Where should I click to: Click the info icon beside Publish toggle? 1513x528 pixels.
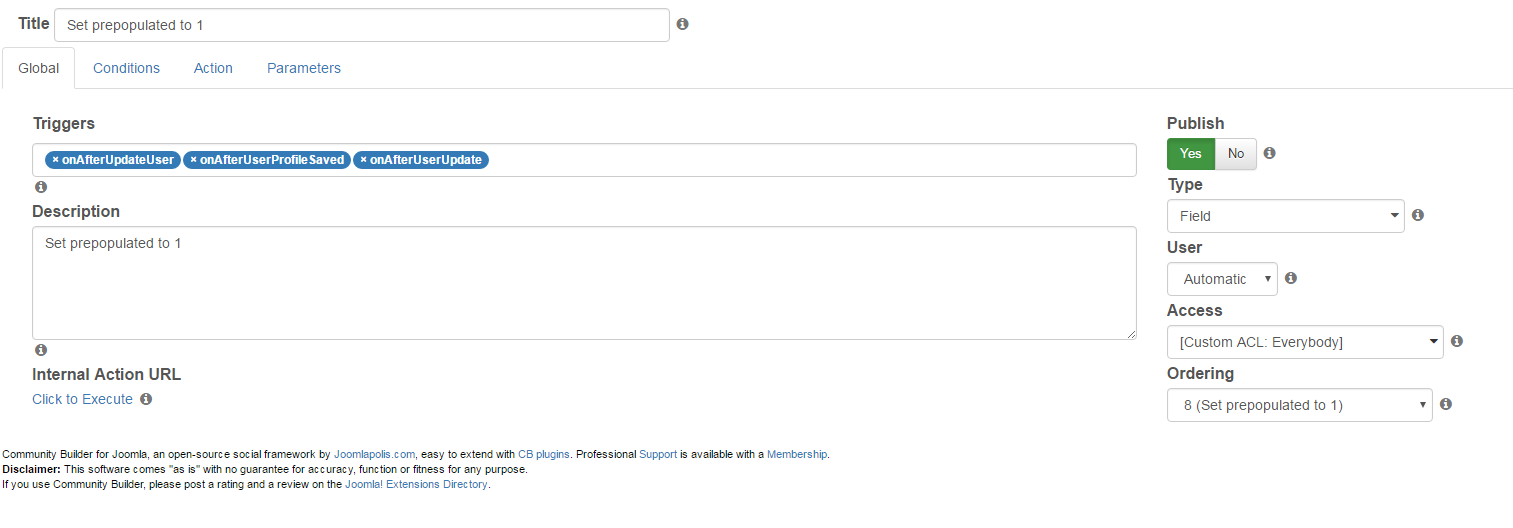pyautogui.click(x=1269, y=153)
